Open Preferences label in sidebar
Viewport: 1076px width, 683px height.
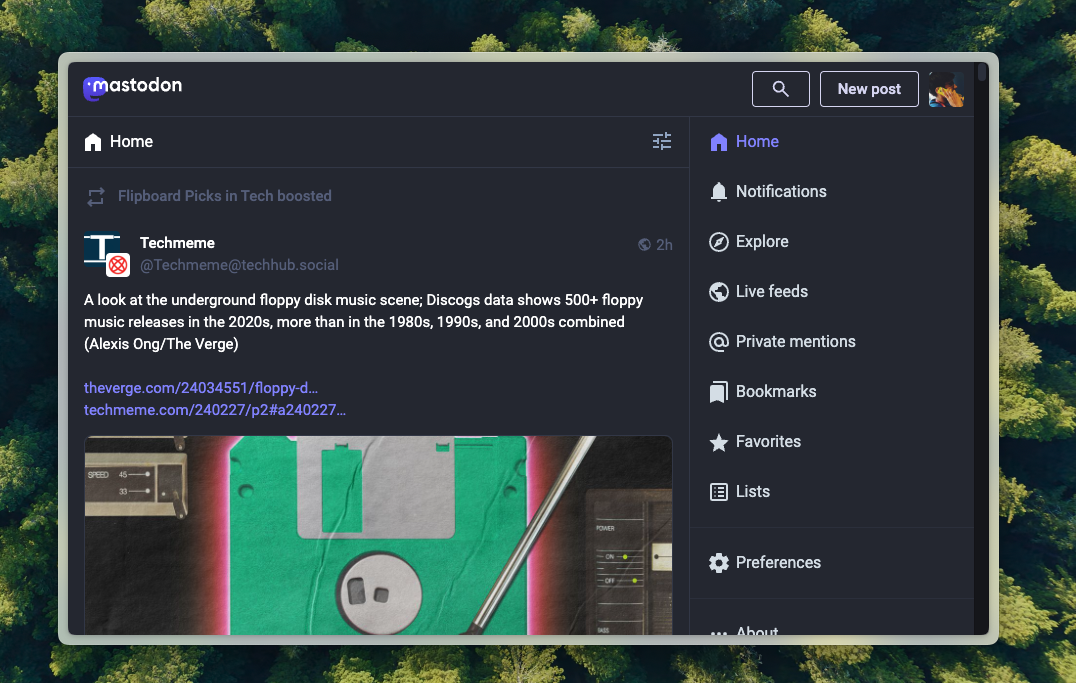click(x=778, y=563)
